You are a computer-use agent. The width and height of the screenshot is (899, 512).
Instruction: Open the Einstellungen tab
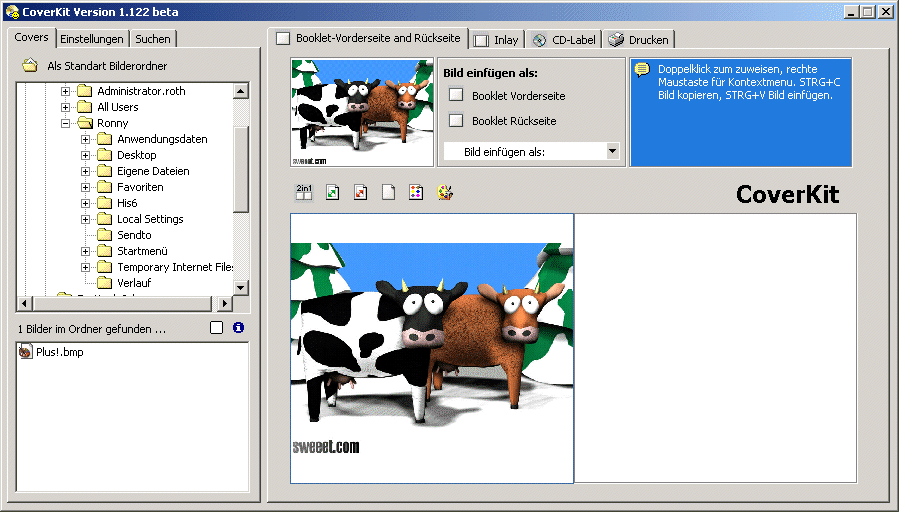[x=92, y=39]
